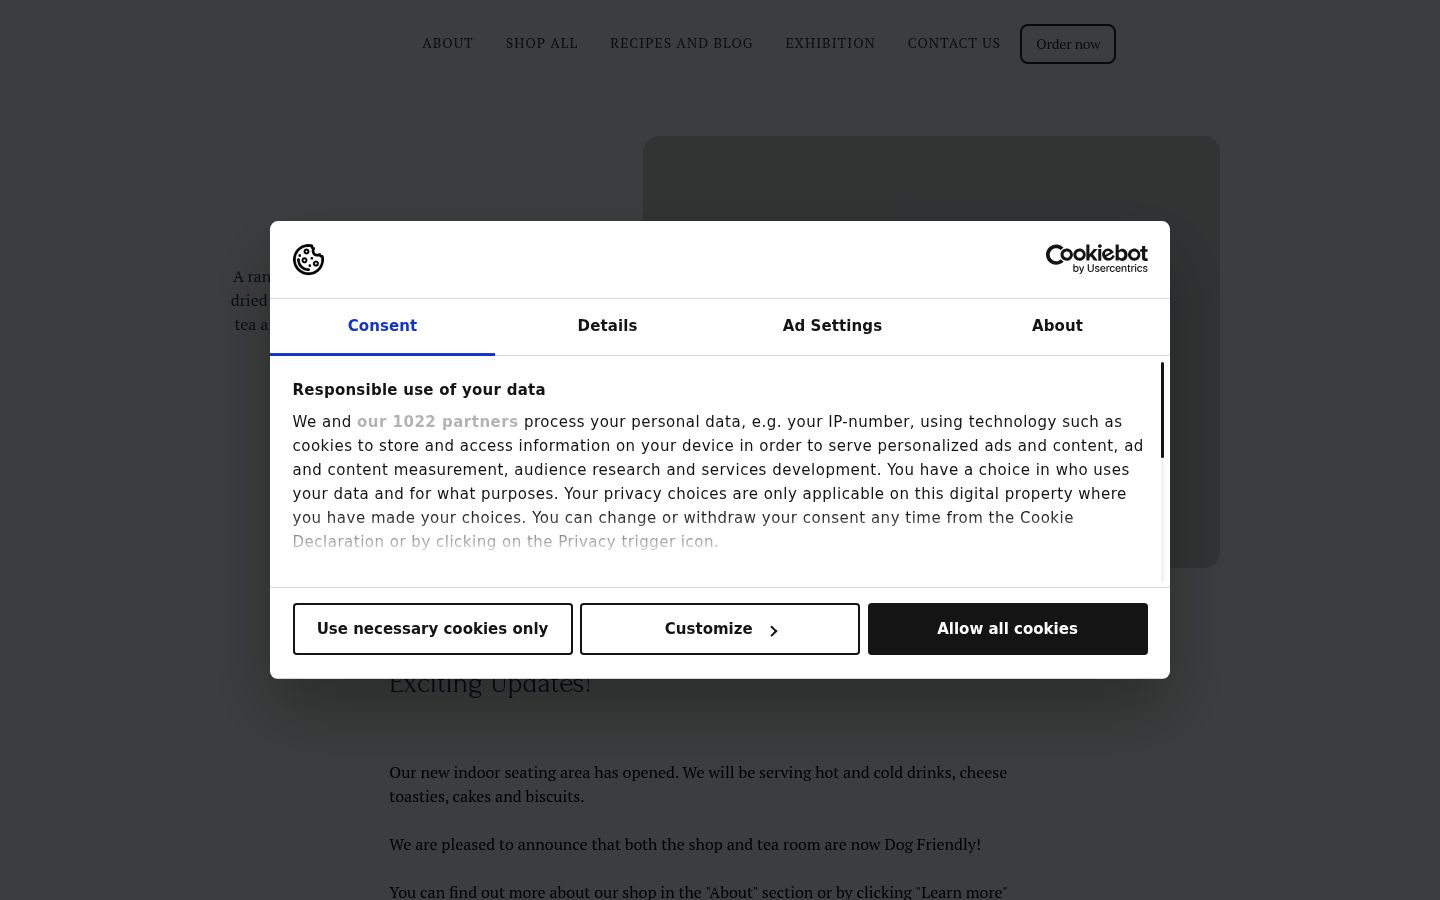The height and width of the screenshot is (900, 1440).
Task: Click the Order now button
Action: pos(1068,44)
